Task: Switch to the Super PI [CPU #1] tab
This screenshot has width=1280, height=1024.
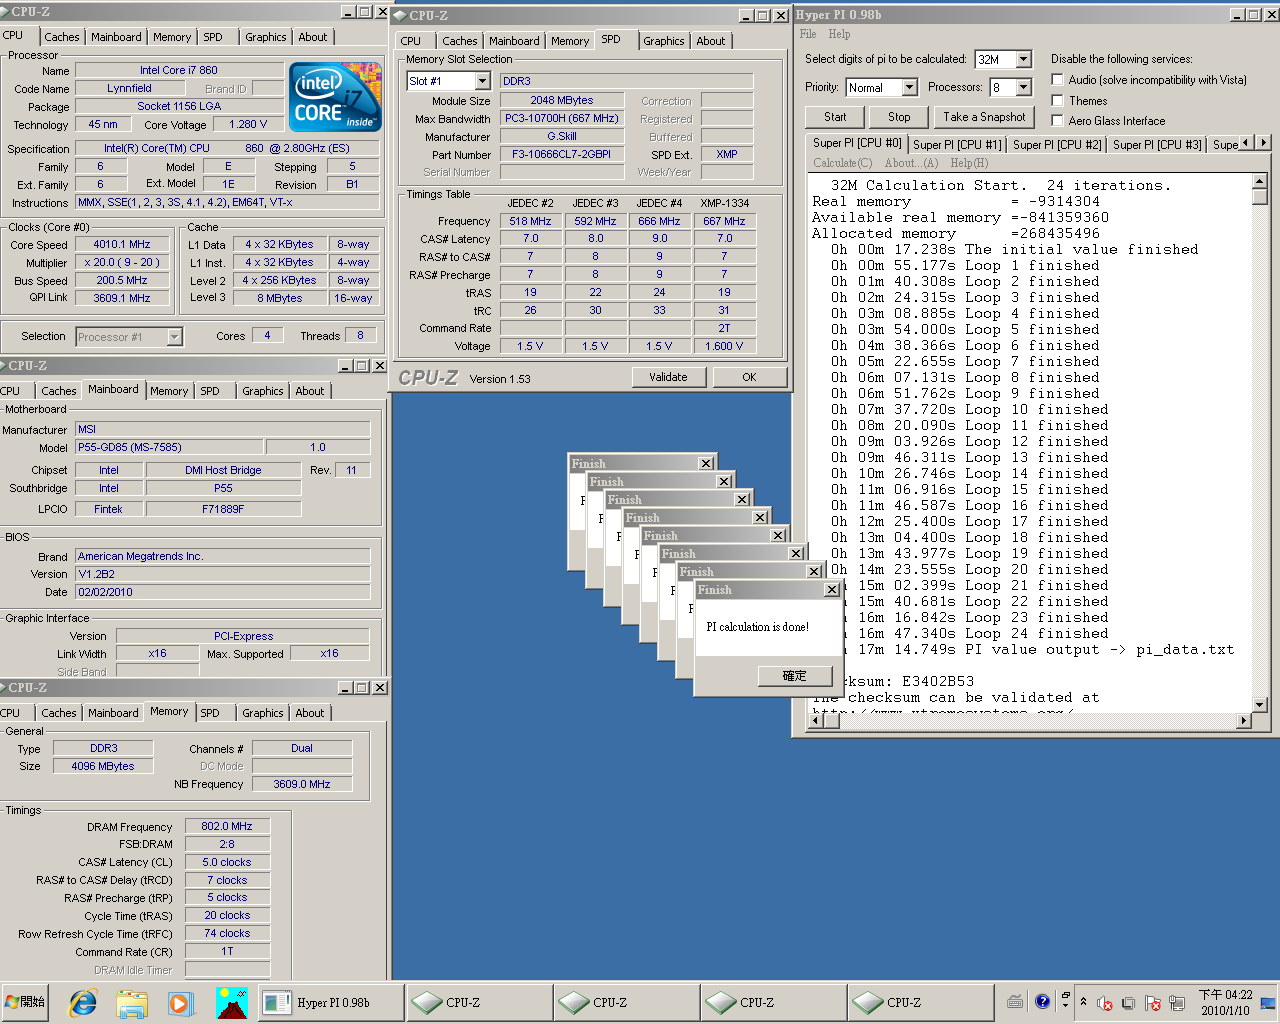Action: 957,145
